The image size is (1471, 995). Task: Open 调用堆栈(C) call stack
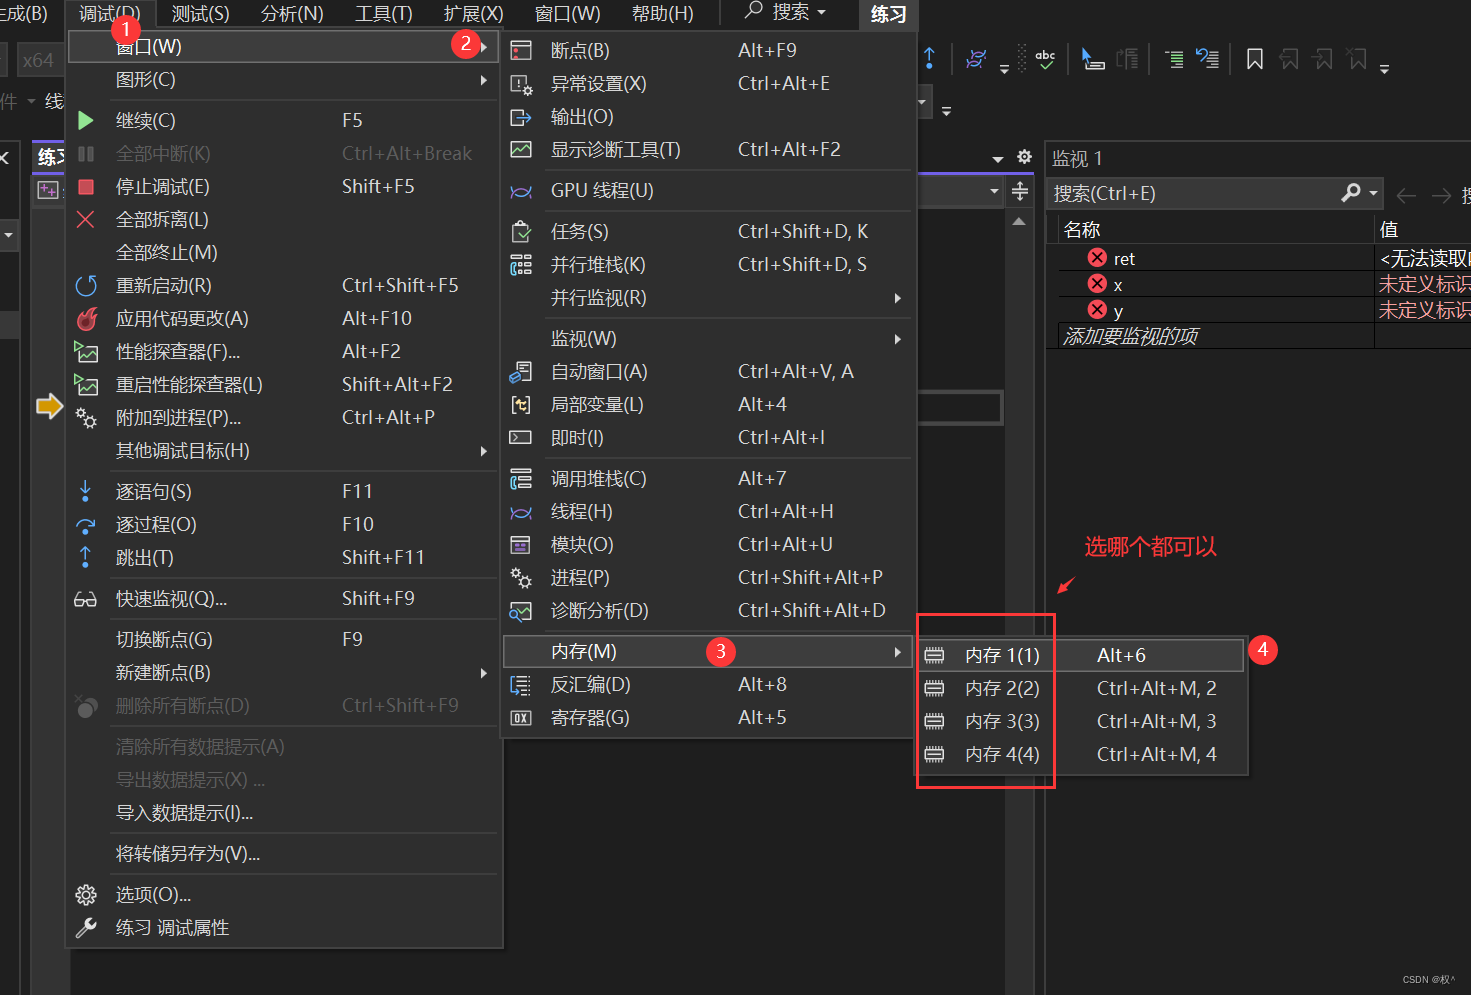click(709, 478)
